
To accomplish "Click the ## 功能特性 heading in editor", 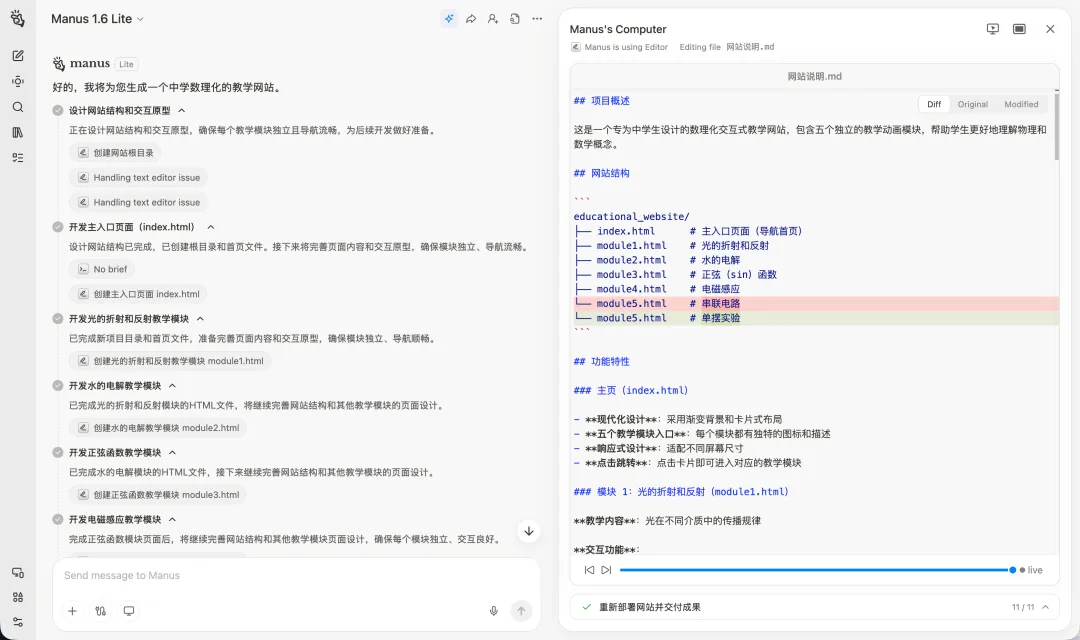I will pos(601,361).
